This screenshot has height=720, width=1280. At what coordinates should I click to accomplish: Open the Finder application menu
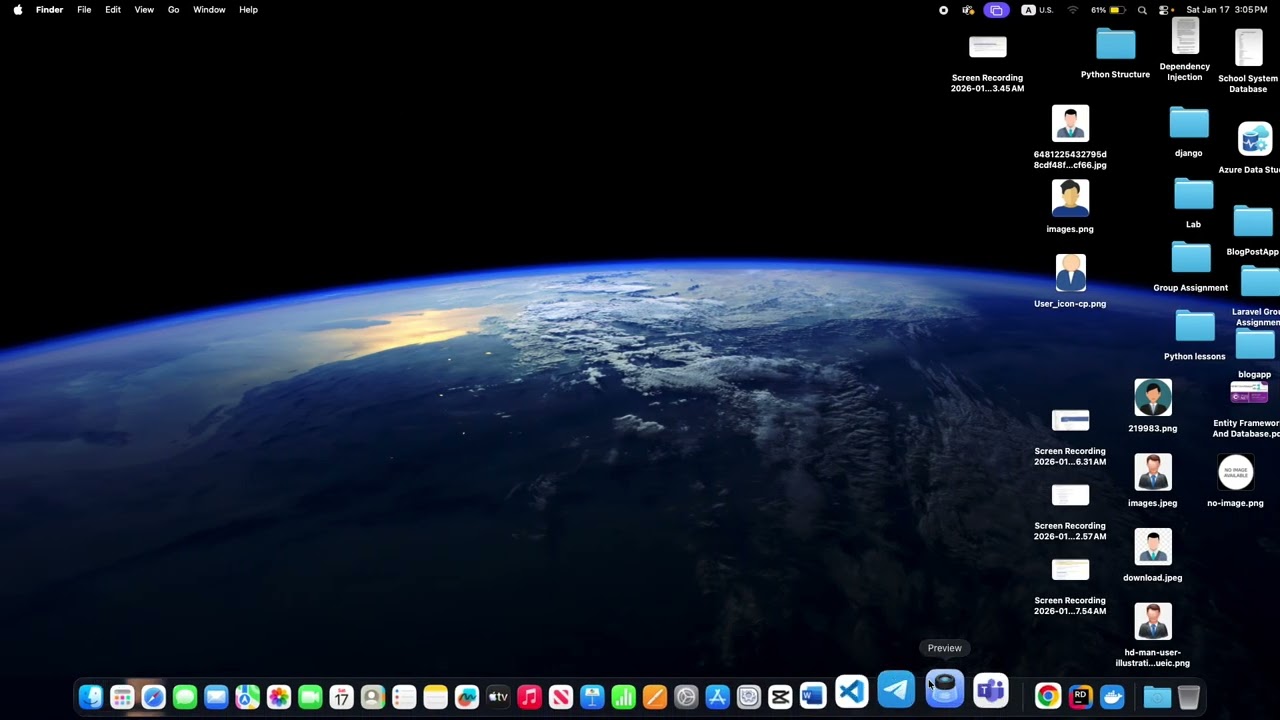click(49, 10)
